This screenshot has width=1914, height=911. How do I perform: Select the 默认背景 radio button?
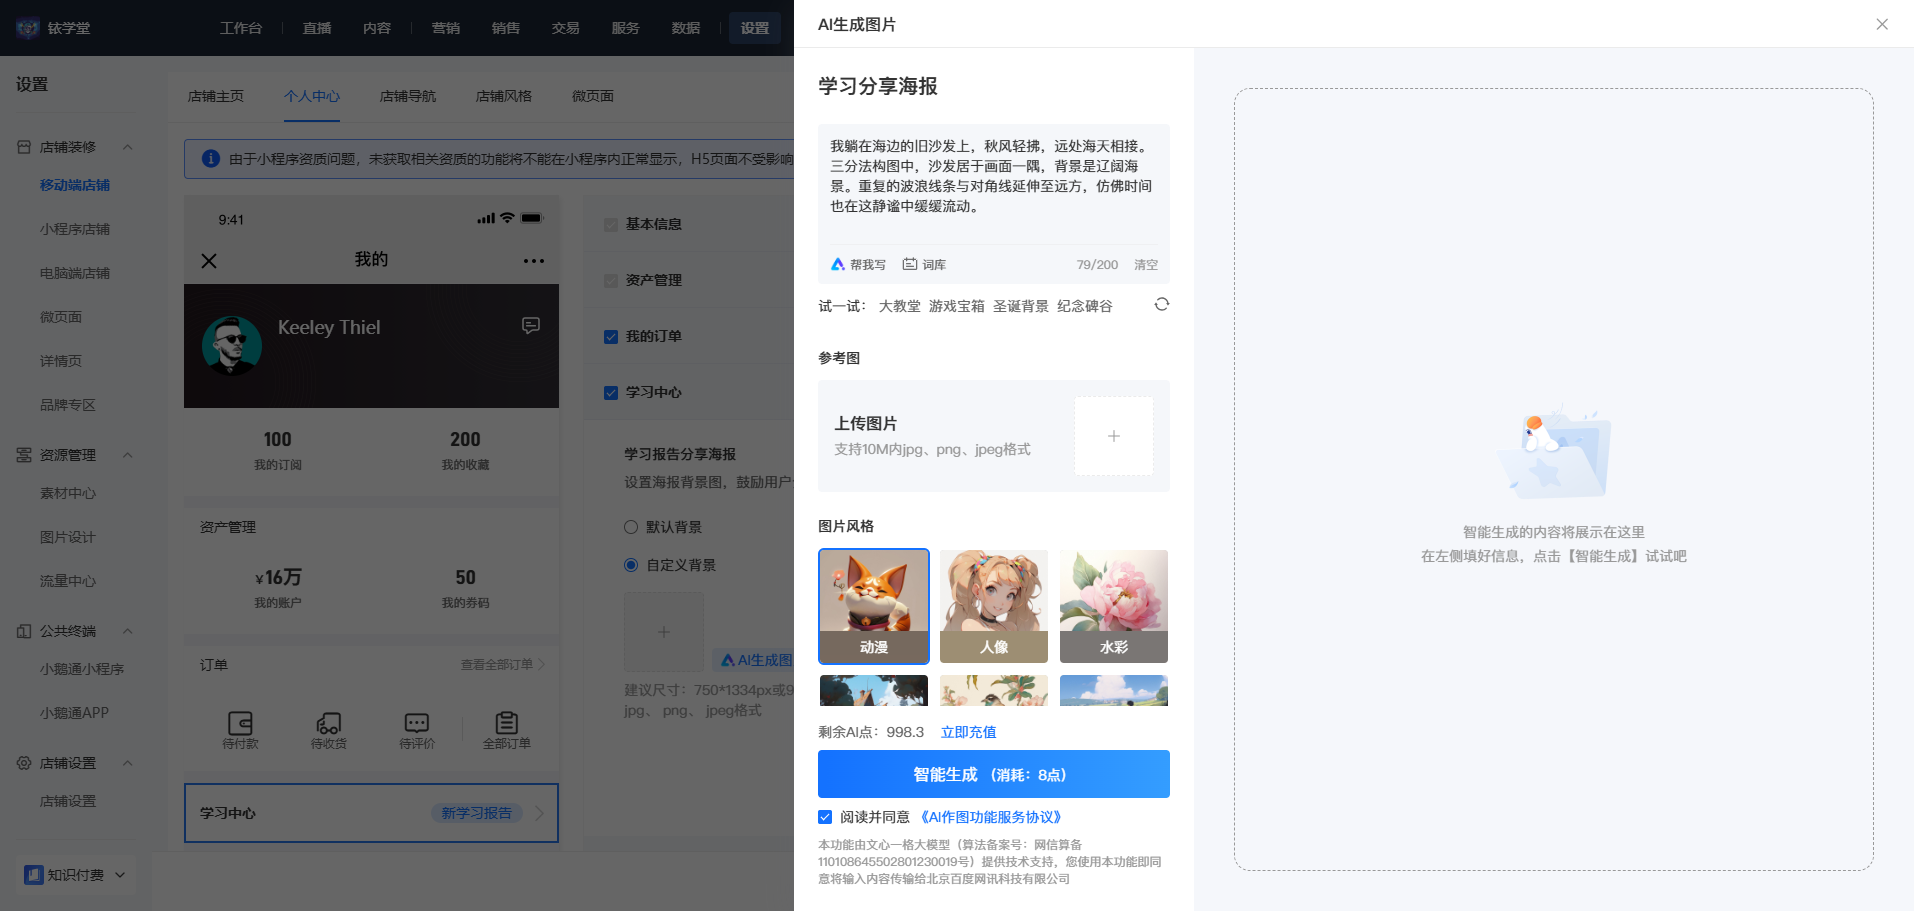click(x=631, y=527)
